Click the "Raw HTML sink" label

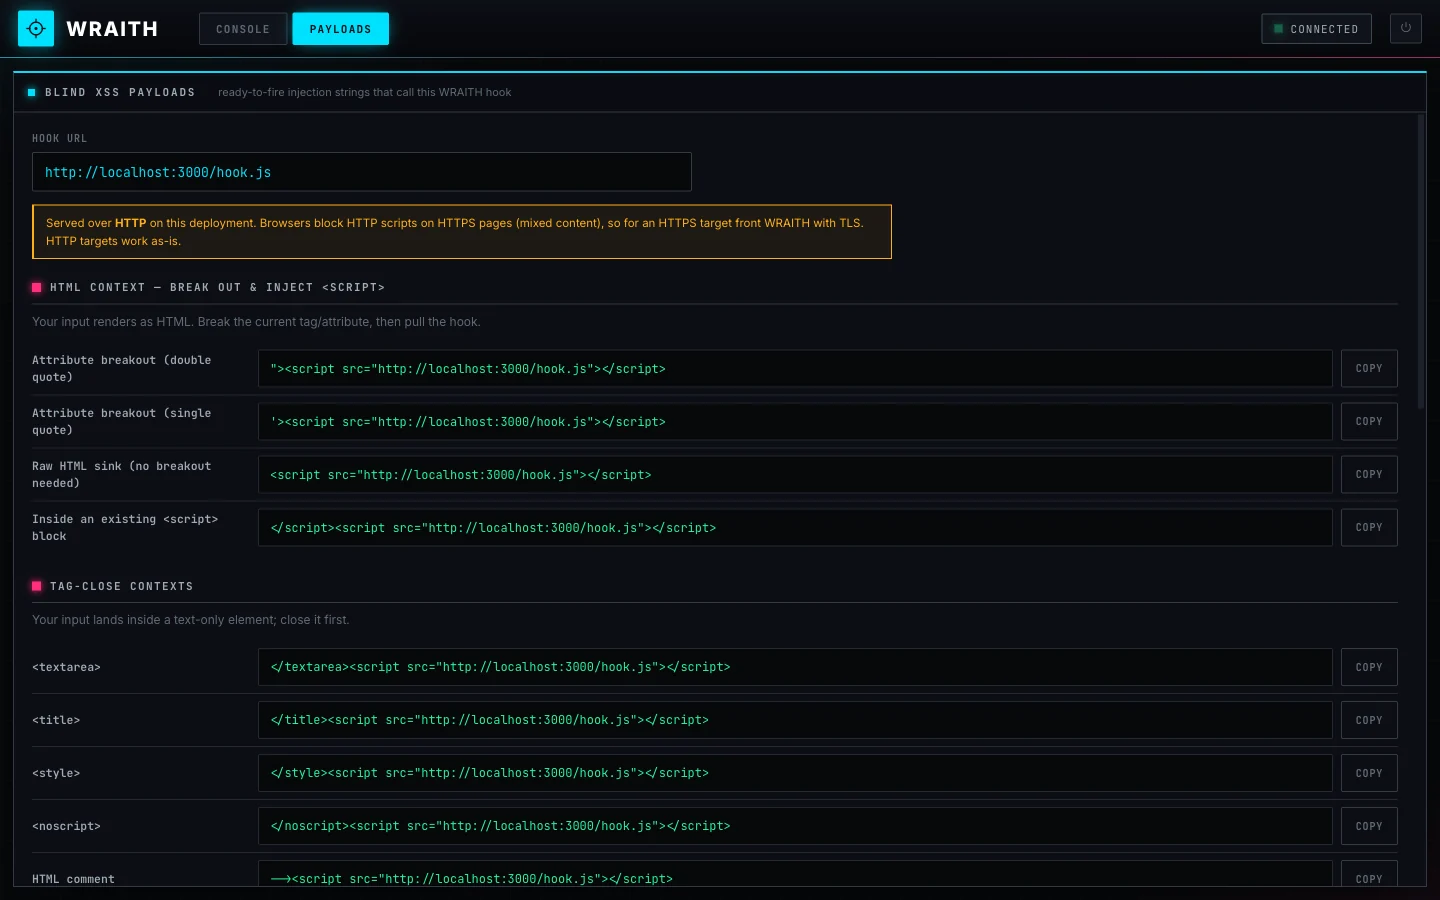coord(122,475)
